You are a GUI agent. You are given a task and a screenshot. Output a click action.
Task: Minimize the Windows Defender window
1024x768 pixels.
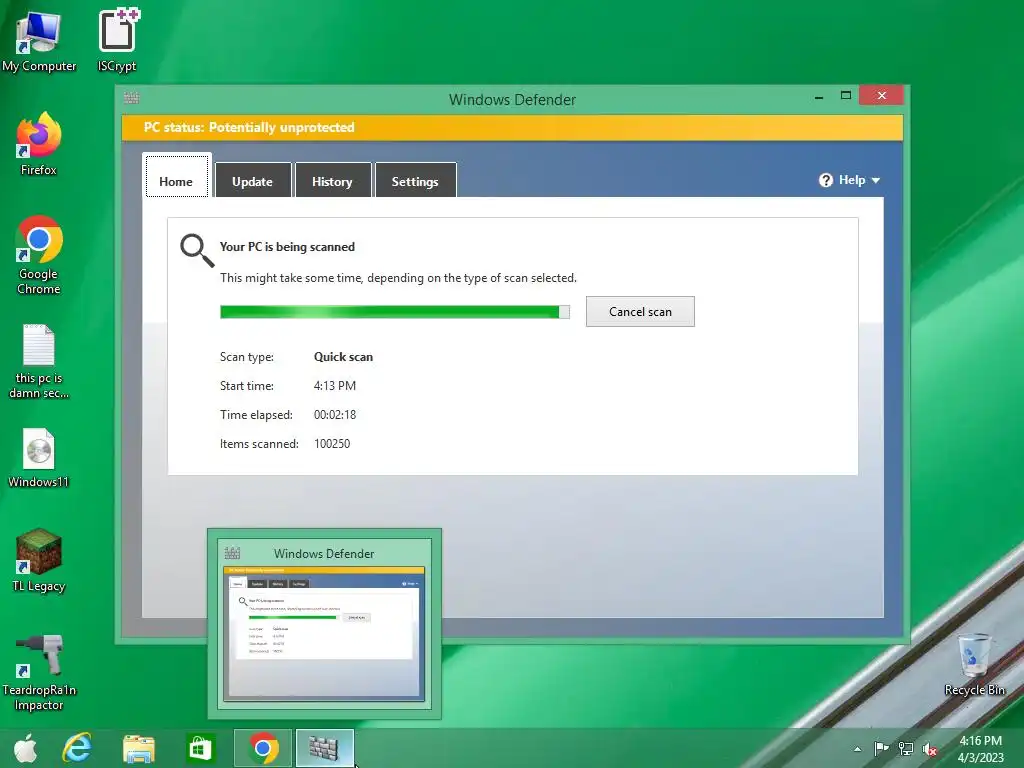tap(819, 97)
